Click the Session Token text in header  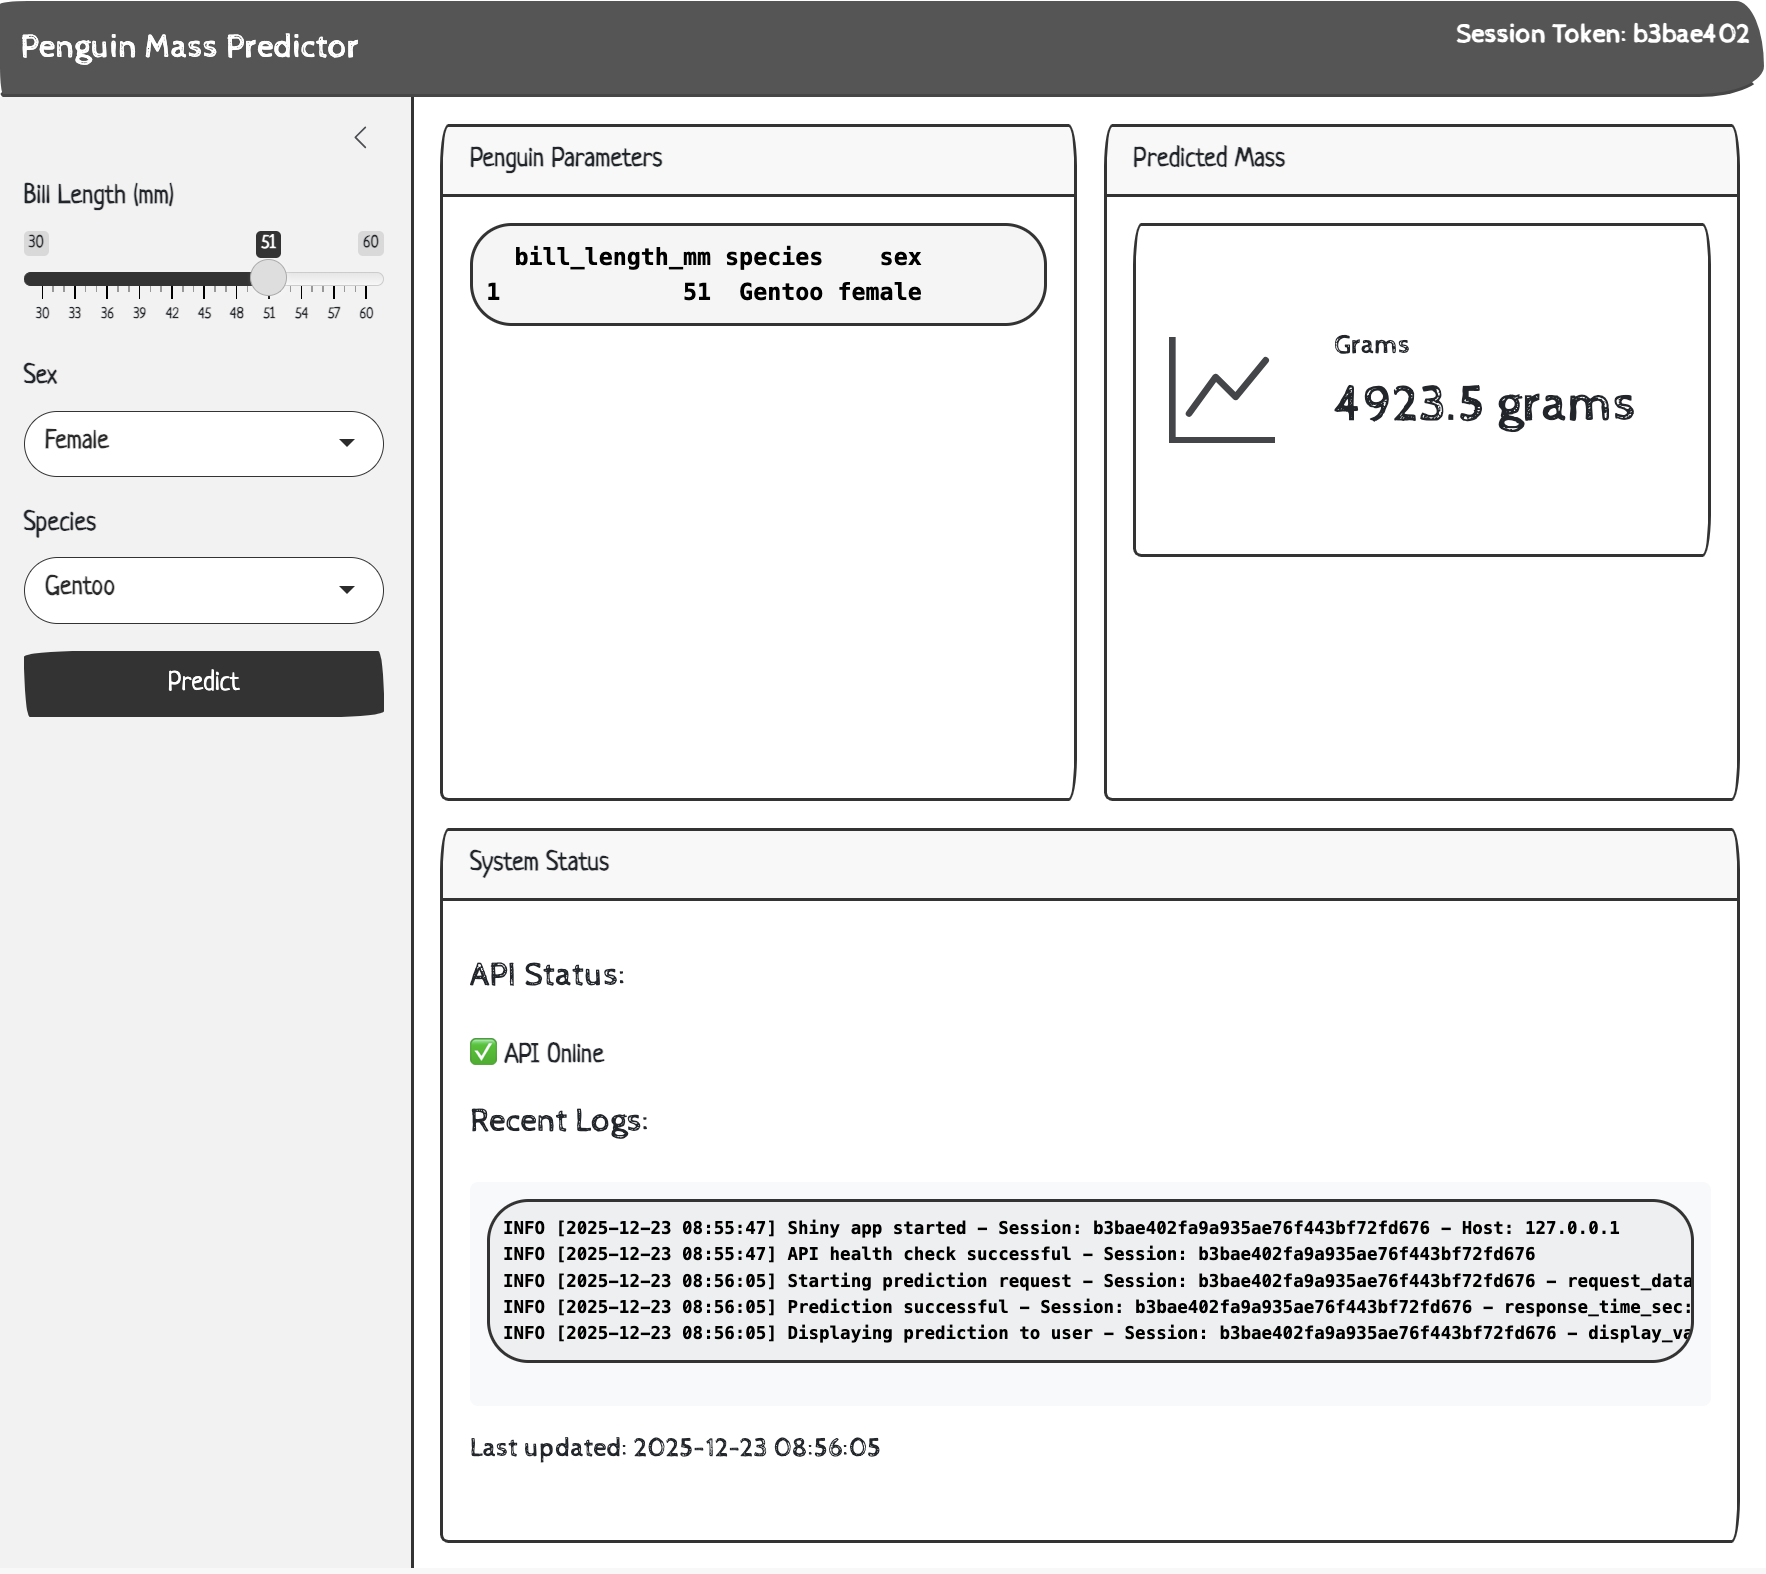click(x=1601, y=34)
